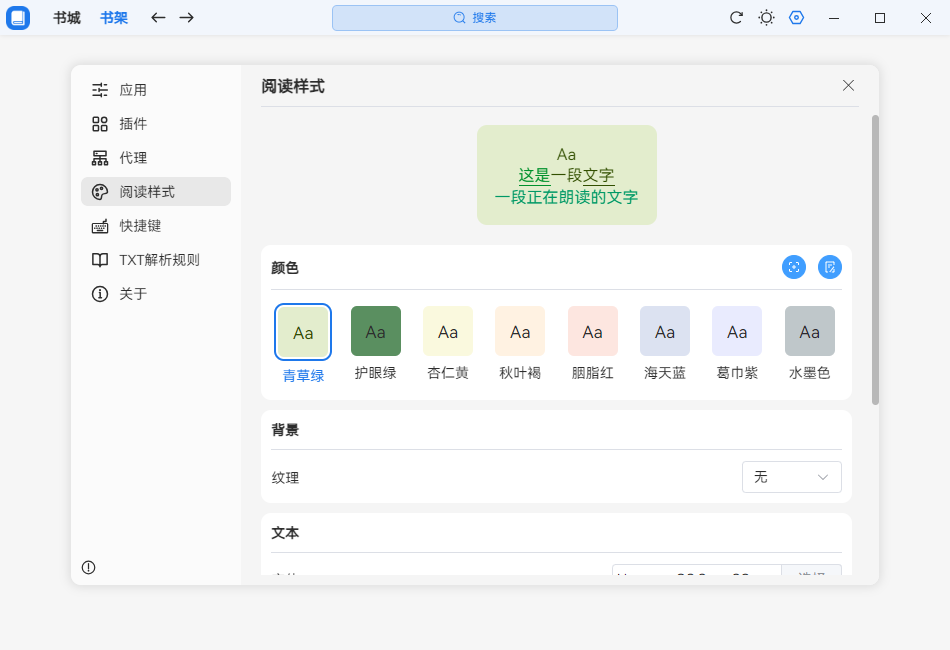Open 关于 section

(156, 294)
